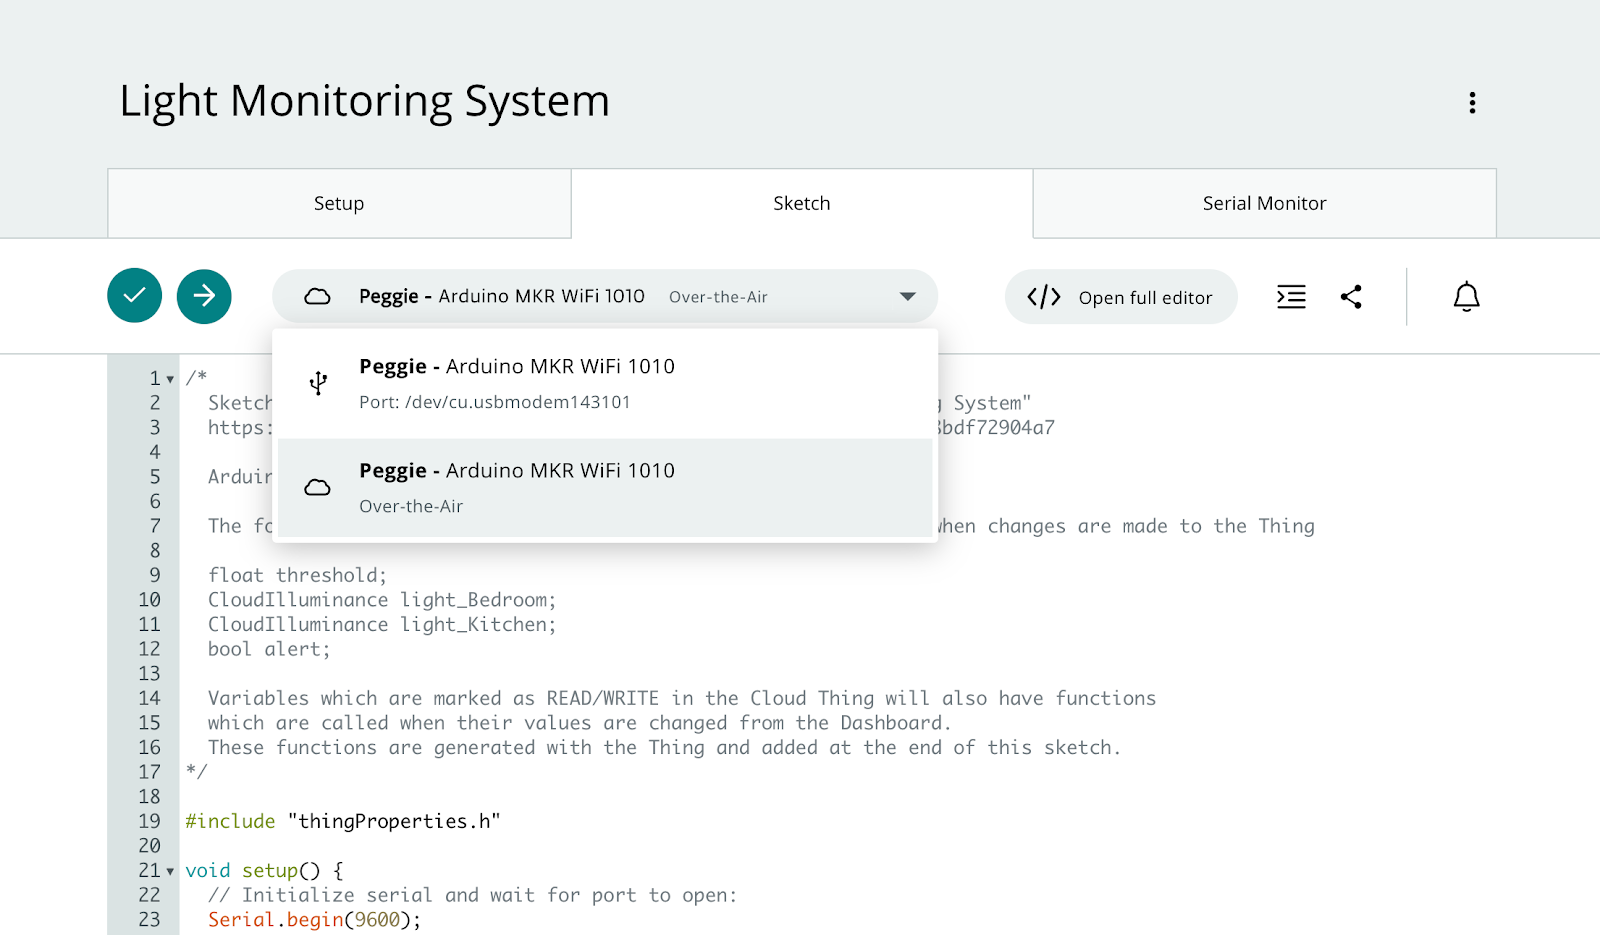
Task: Click the code brackets icon
Action: (1044, 297)
